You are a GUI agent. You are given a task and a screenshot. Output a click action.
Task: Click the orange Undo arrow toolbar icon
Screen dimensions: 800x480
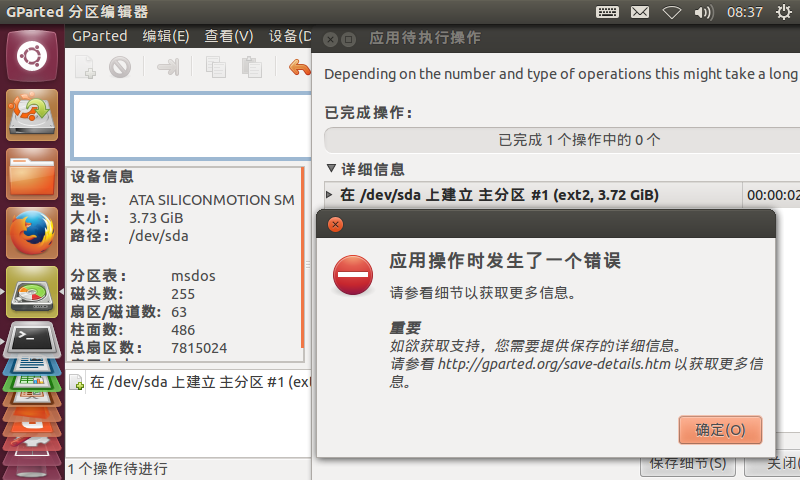[x=299, y=67]
